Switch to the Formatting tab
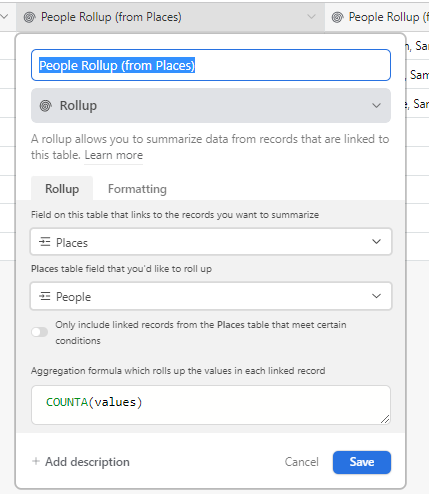The height and width of the screenshot is (494, 429). tap(137, 189)
